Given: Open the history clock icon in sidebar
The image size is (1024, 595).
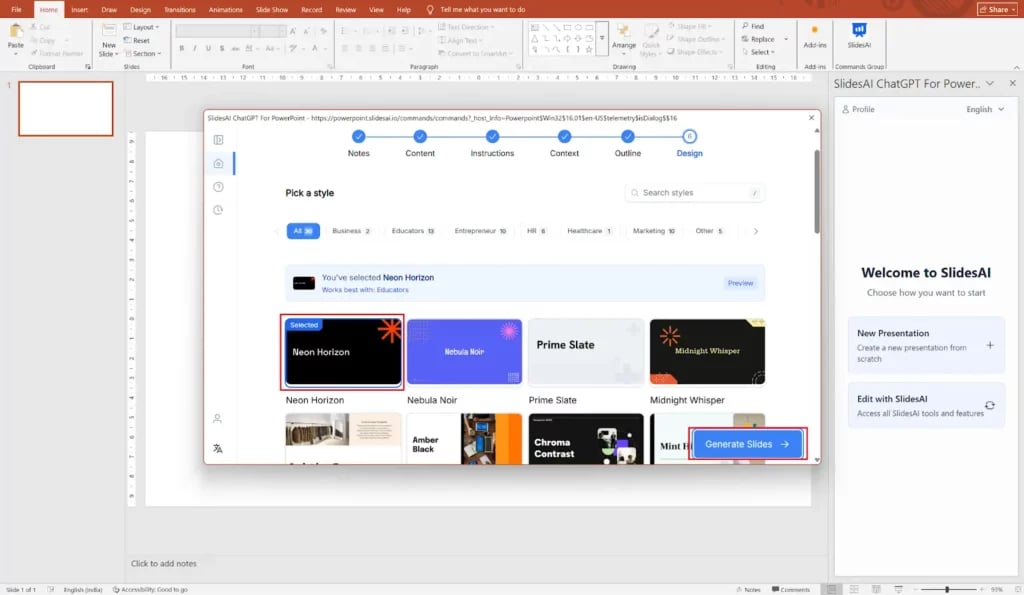Looking at the screenshot, I should (x=218, y=210).
